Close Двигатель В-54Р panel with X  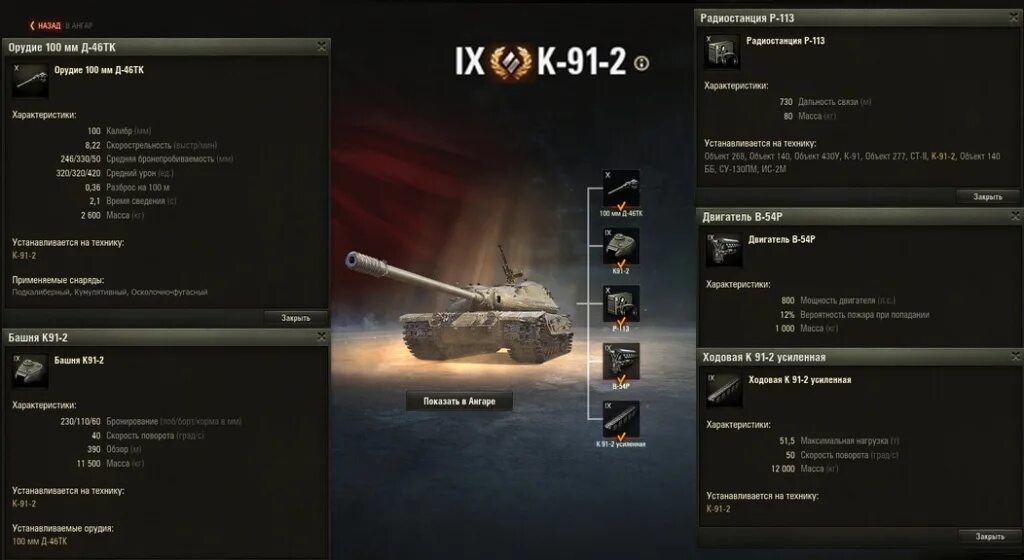tap(1016, 215)
